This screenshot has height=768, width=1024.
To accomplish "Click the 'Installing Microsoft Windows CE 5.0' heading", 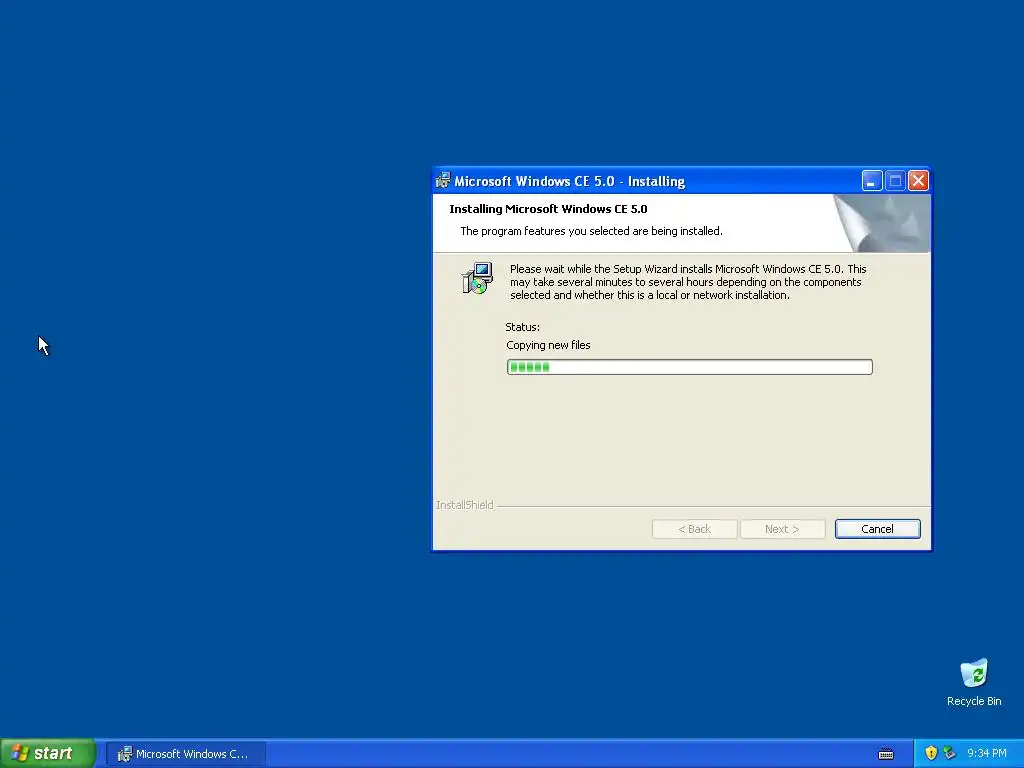I will (x=548, y=209).
